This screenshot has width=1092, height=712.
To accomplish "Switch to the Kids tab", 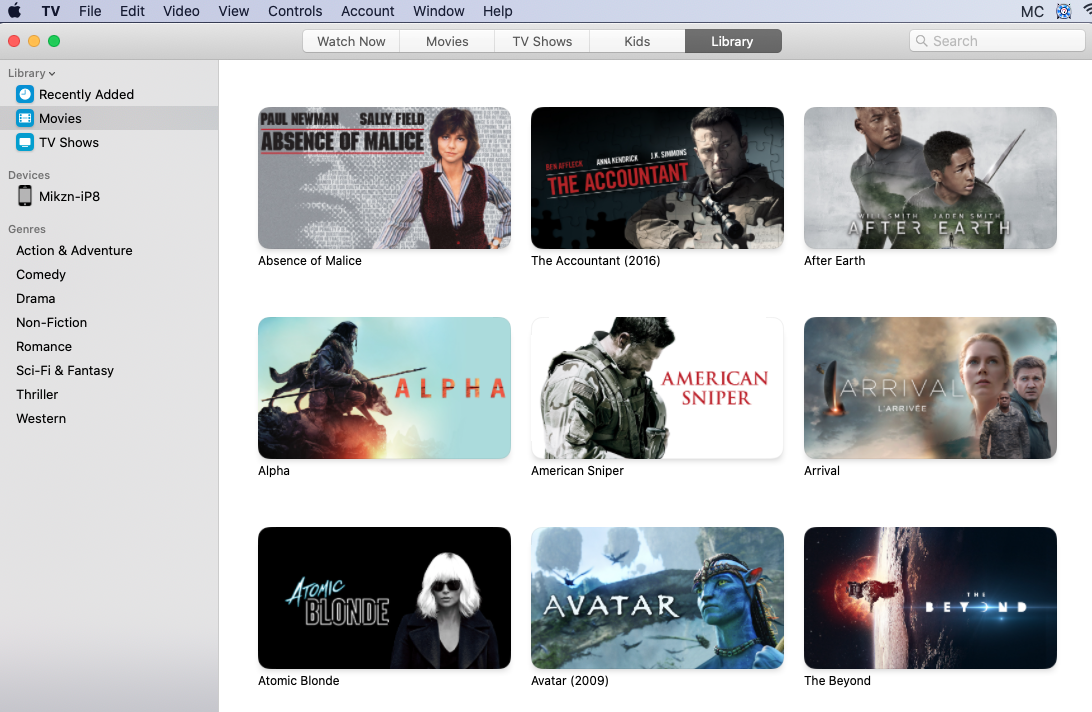I will tap(637, 41).
